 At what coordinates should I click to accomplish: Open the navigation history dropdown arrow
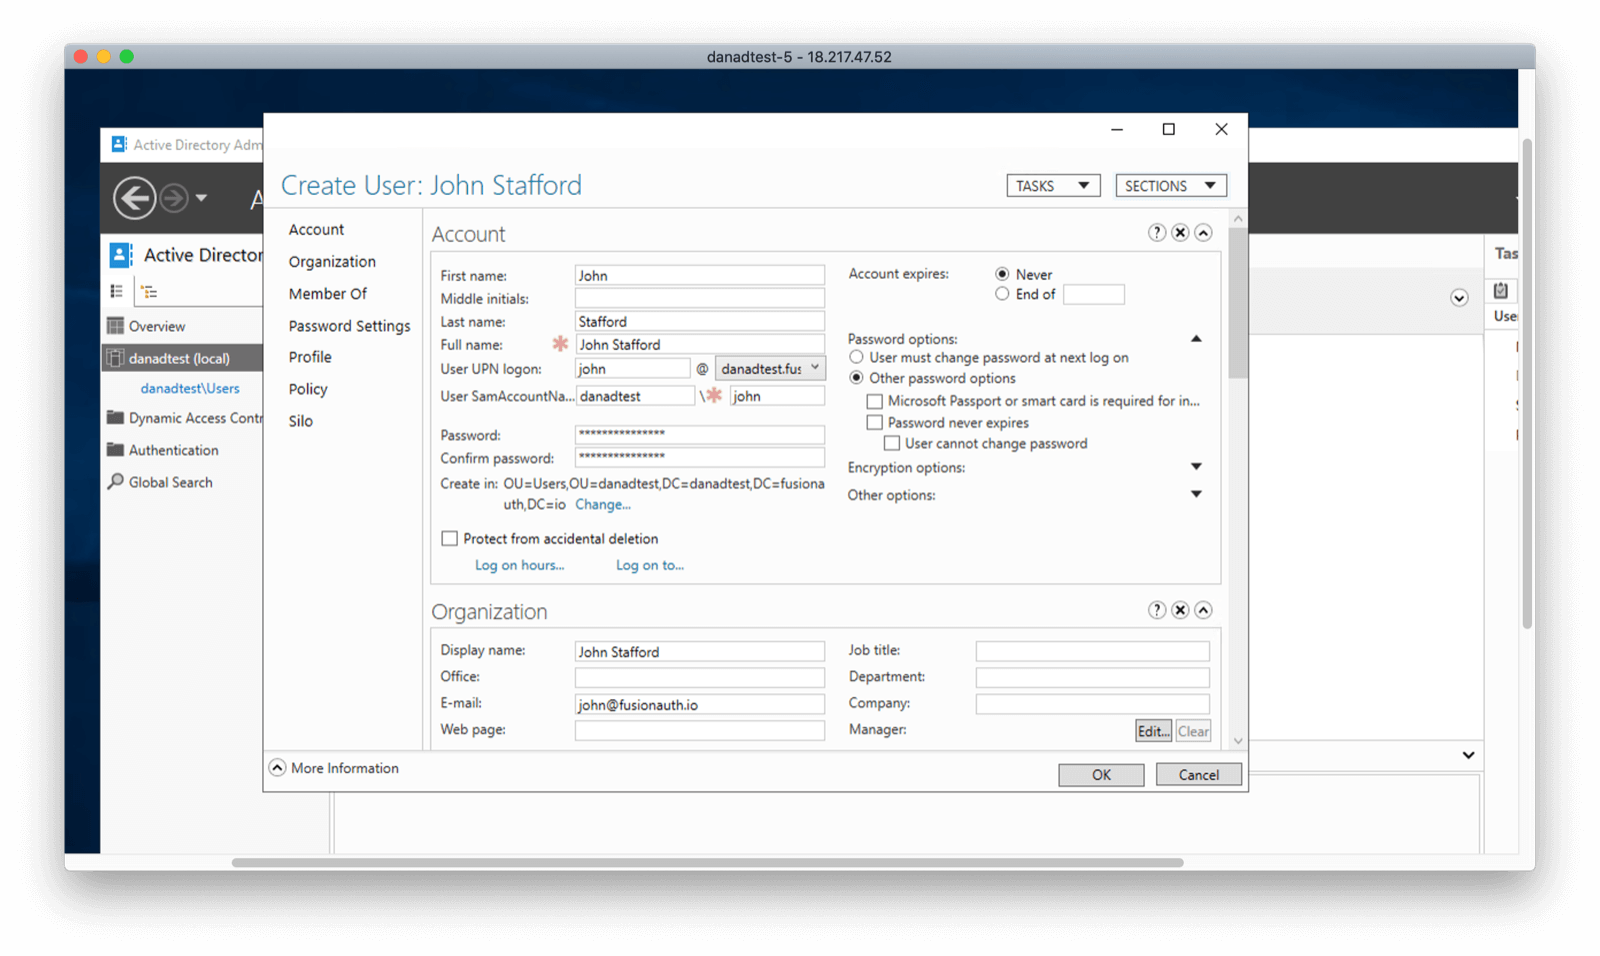tap(201, 198)
